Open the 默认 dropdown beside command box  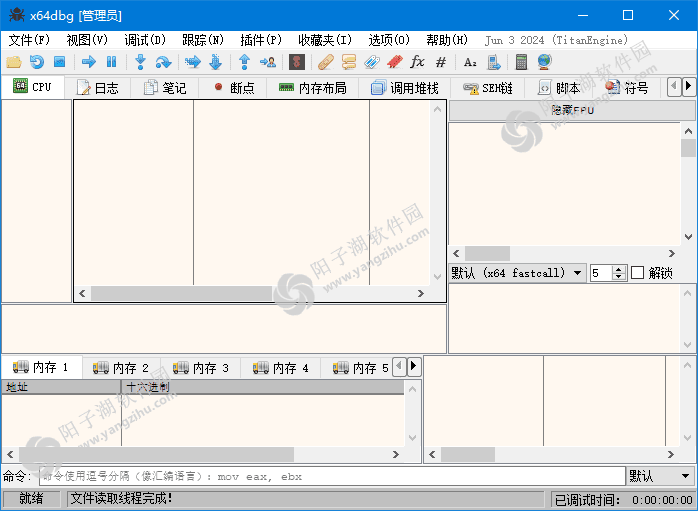pos(660,477)
